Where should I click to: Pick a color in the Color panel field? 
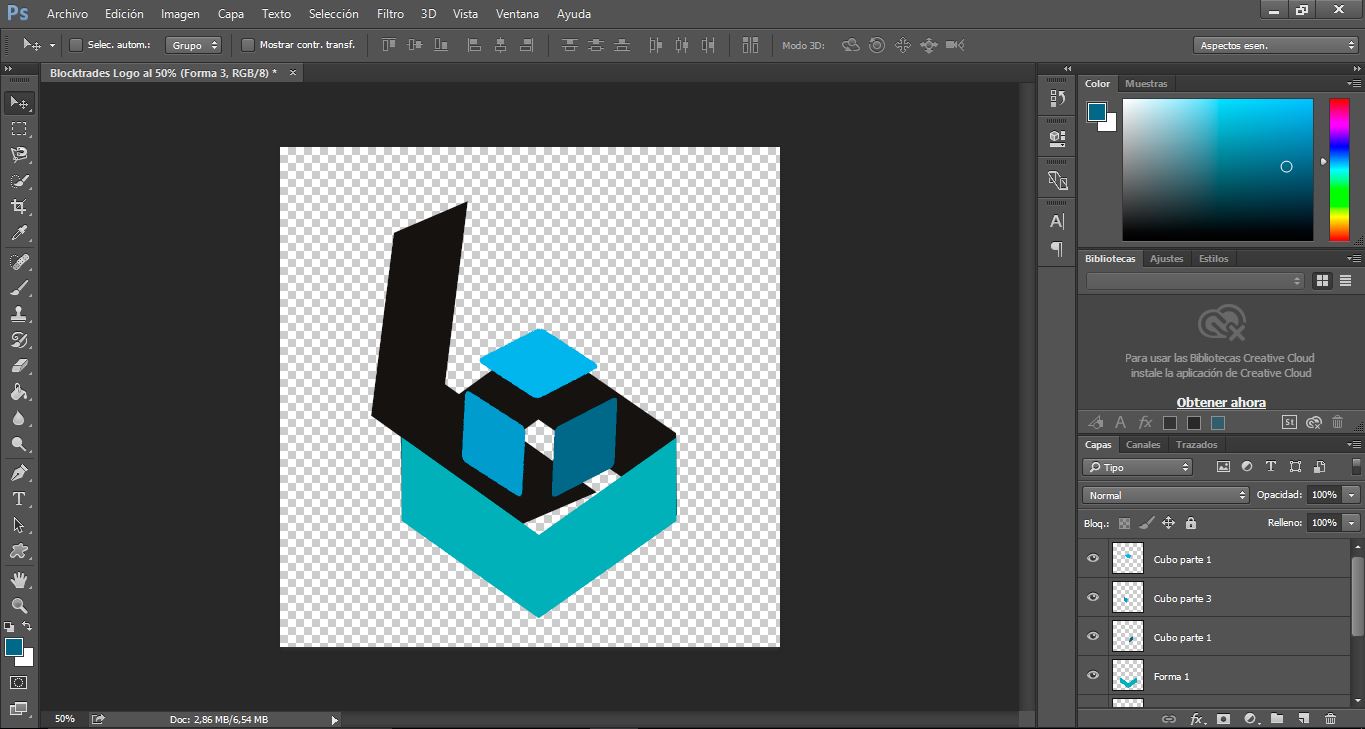[1217, 169]
